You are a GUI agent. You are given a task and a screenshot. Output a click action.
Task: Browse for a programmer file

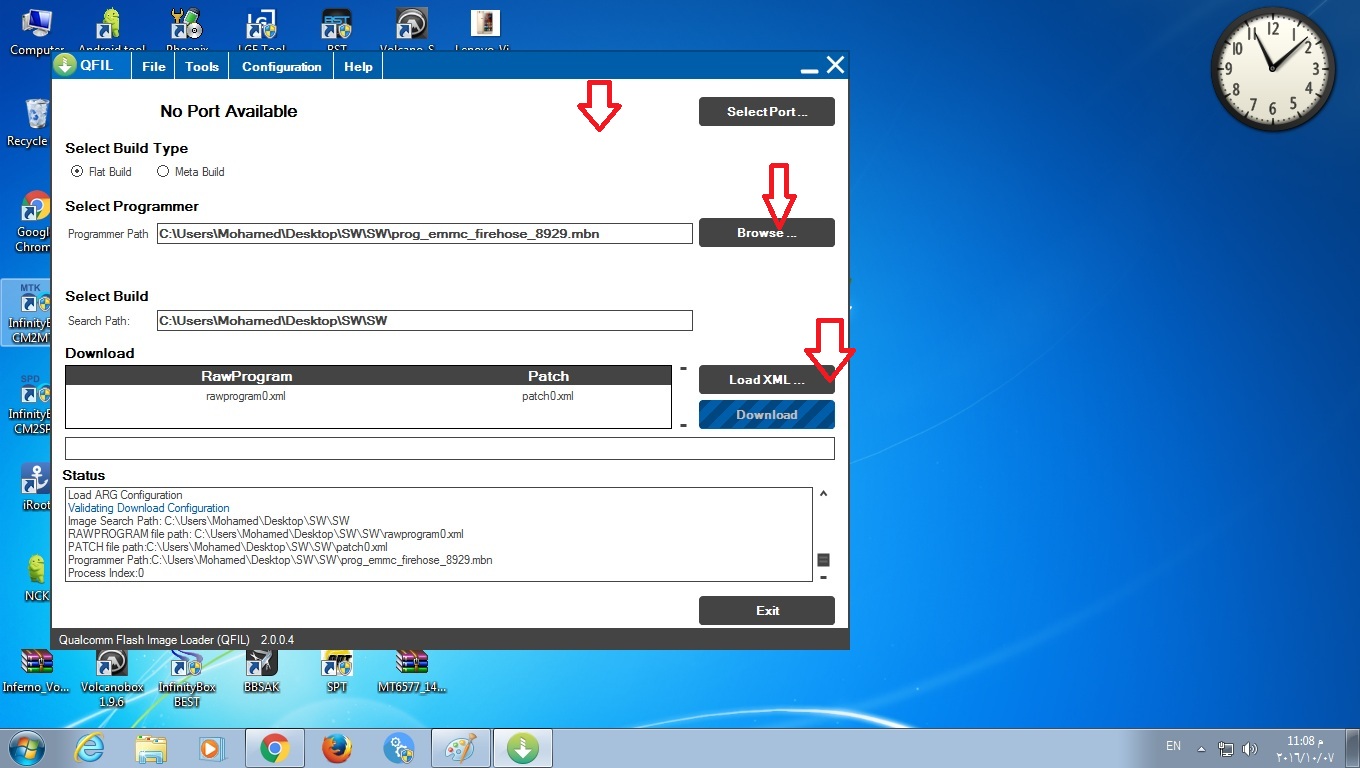tap(767, 233)
